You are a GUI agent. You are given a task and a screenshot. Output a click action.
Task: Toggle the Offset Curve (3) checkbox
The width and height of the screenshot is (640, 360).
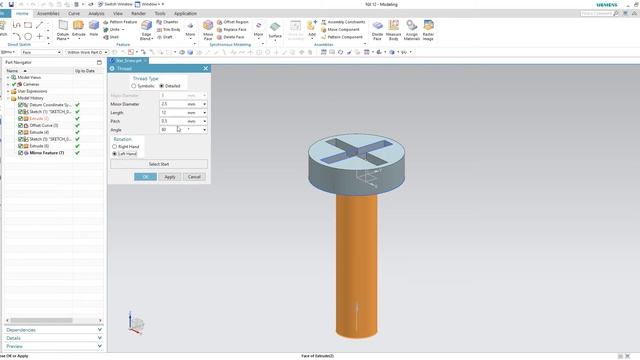20,125
